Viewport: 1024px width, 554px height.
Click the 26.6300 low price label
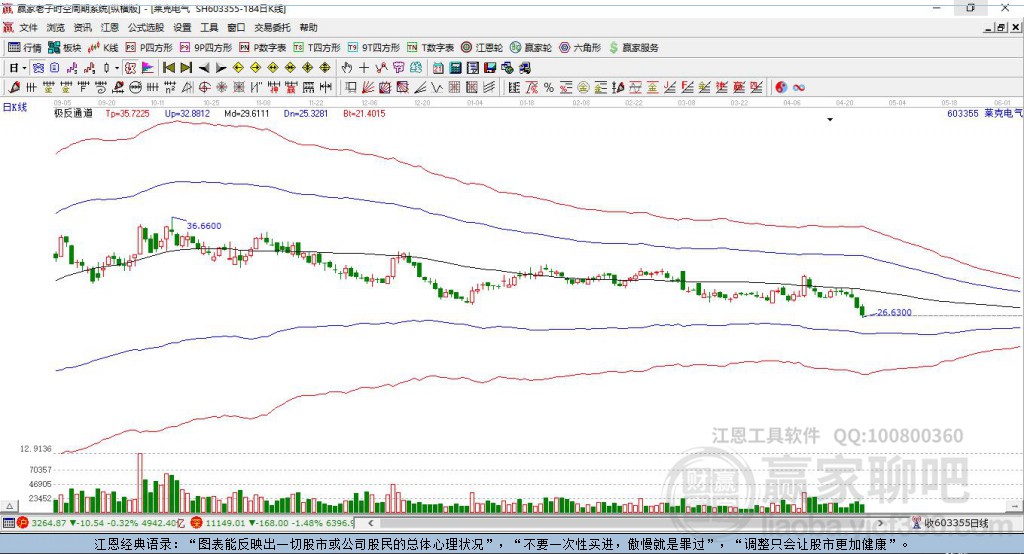pos(894,312)
